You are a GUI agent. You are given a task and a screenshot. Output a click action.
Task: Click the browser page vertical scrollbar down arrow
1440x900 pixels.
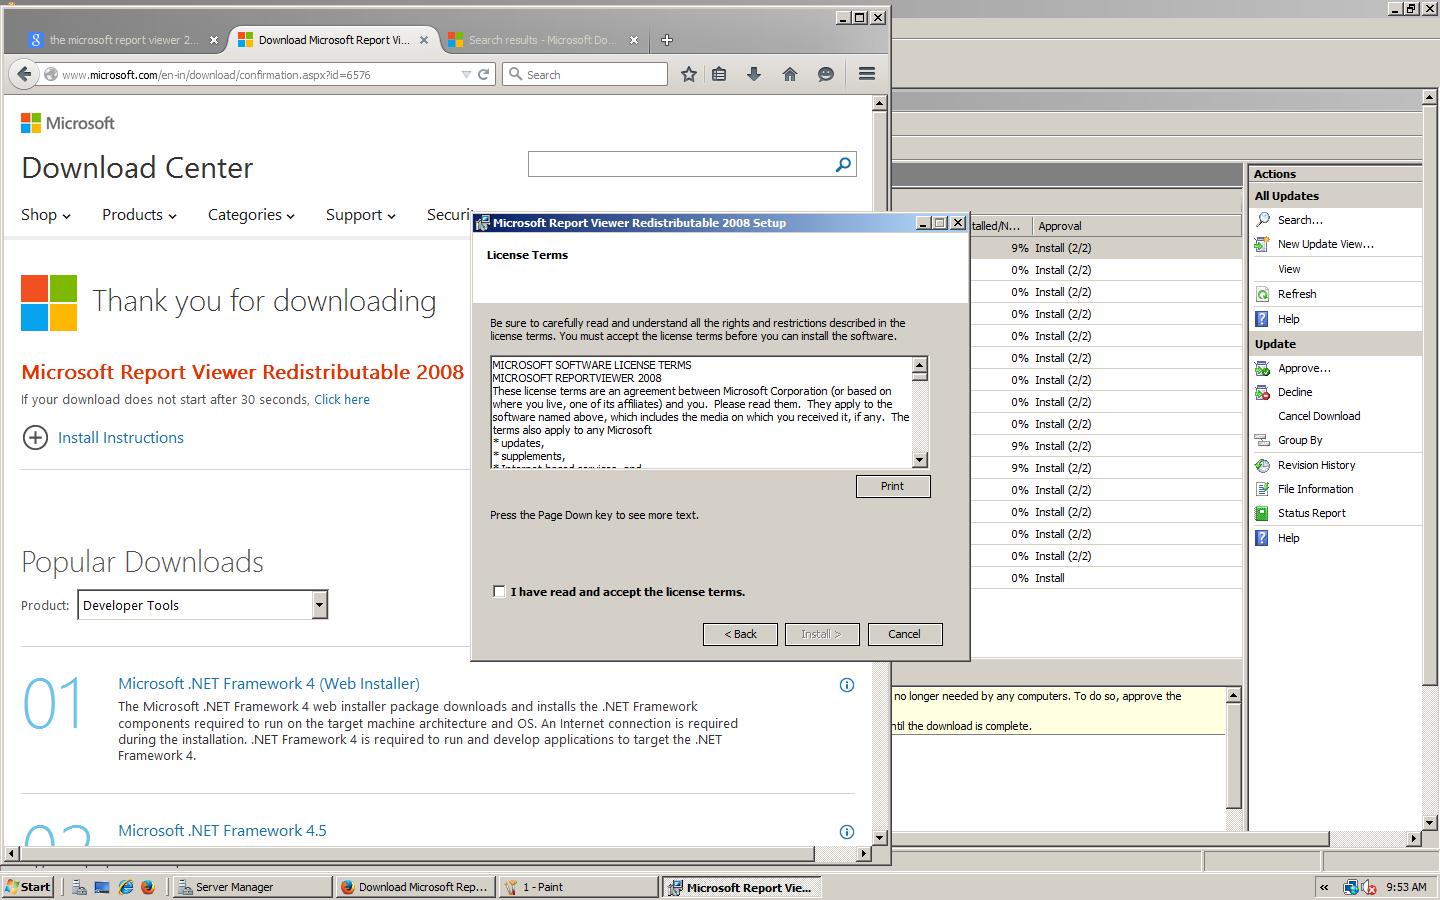click(880, 838)
